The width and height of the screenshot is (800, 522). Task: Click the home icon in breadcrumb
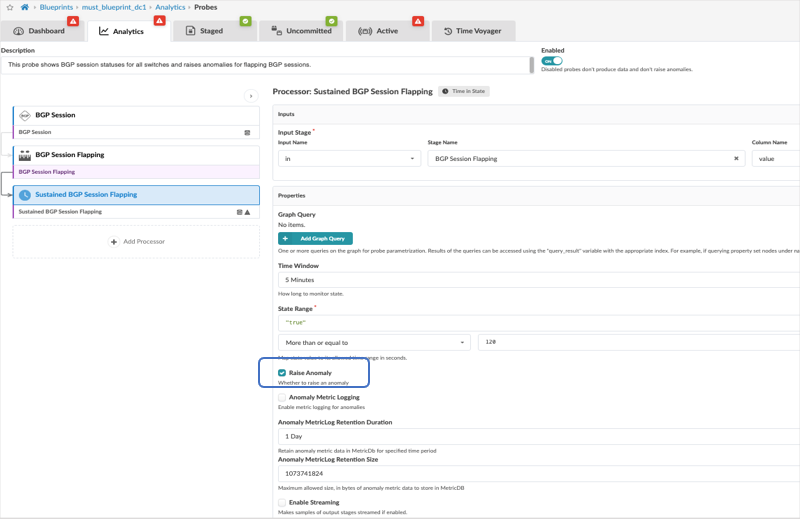[x=25, y=7]
